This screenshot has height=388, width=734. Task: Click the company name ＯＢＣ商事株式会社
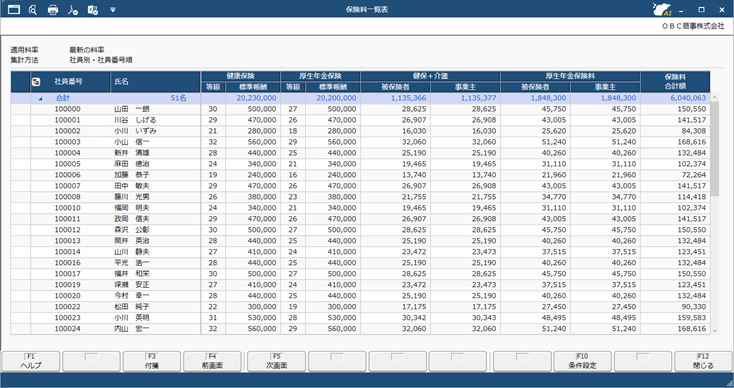[x=693, y=27]
